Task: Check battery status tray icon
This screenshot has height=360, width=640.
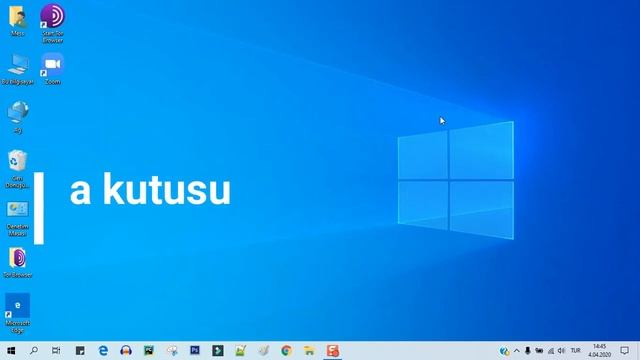Action: pos(539,351)
